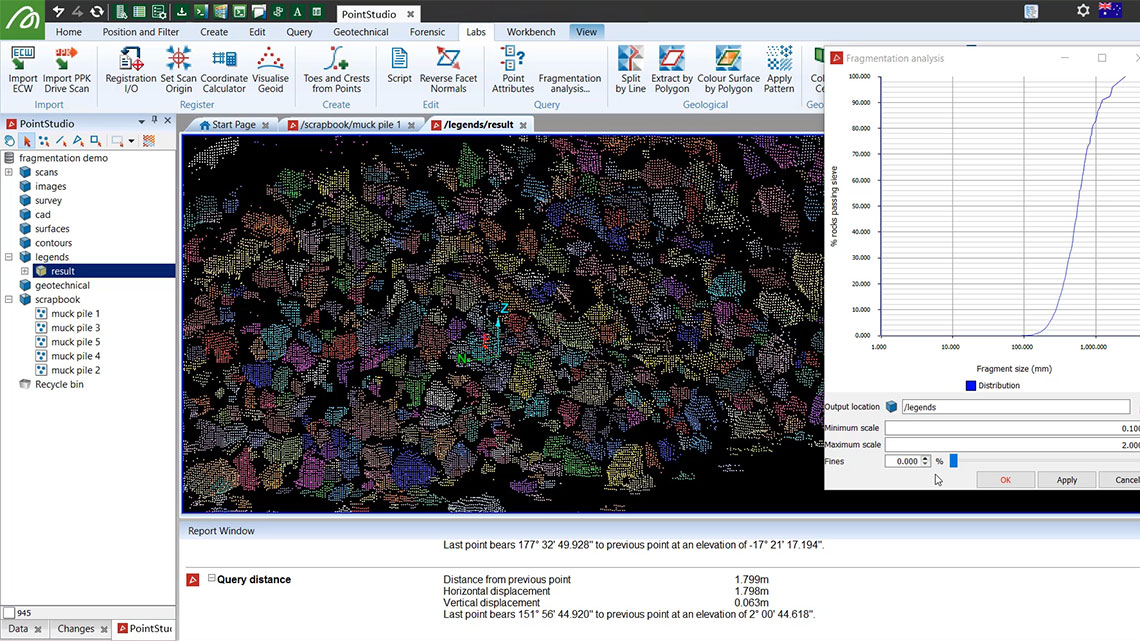This screenshot has width=1140, height=641.
Task: Activate the Apply Pattern tool
Action: click(x=778, y=70)
